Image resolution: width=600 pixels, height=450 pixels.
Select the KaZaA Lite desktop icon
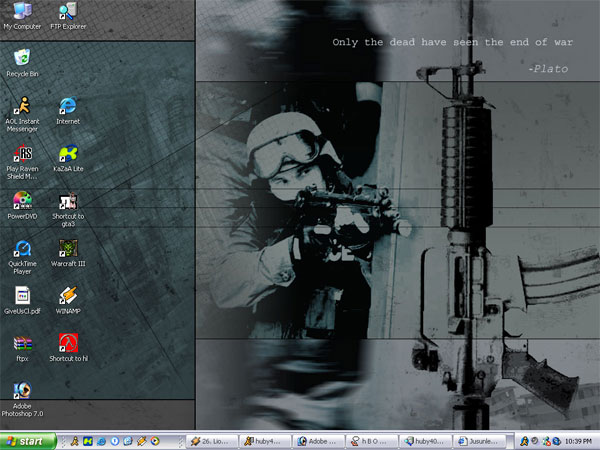point(68,153)
